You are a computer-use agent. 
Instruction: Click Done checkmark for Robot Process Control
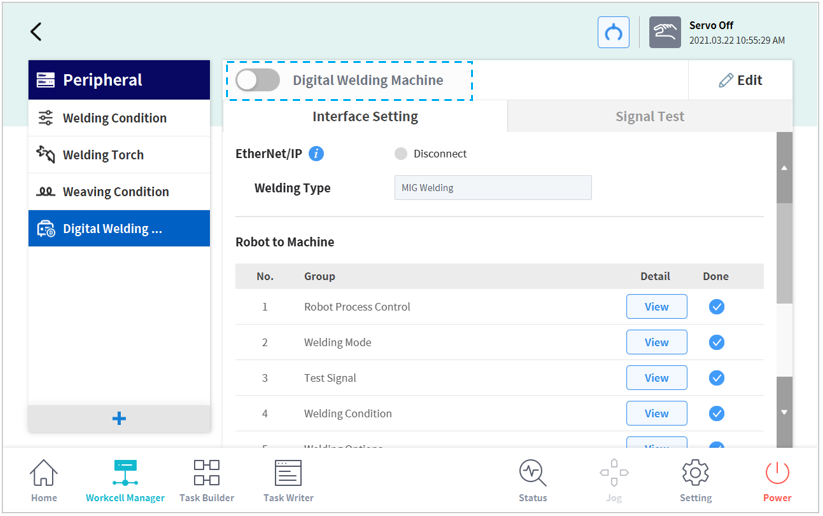coord(716,307)
